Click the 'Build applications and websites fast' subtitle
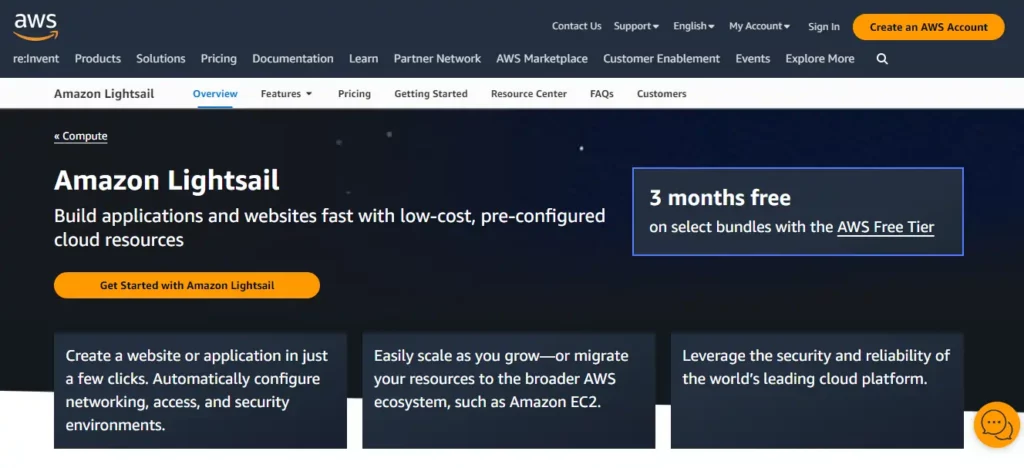The width and height of the screenshot is (1024, 468). pos(329,228)
